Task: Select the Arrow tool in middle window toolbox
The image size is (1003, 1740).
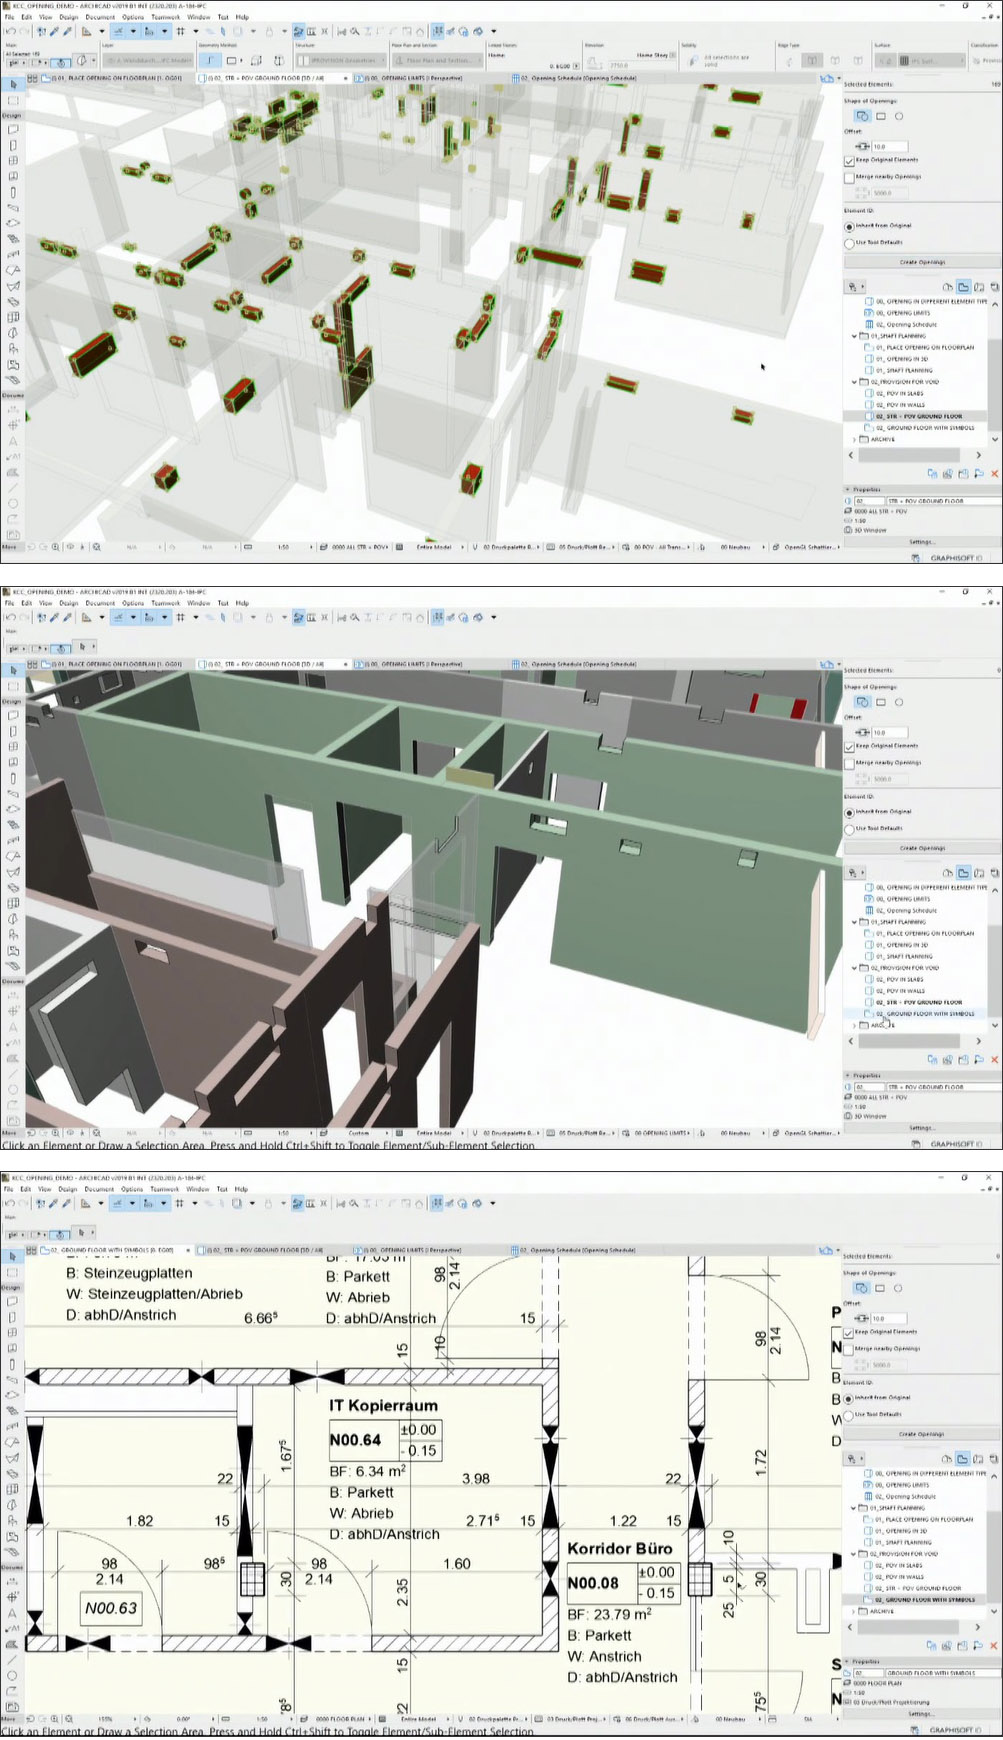Action: click(x=13, y=671)
